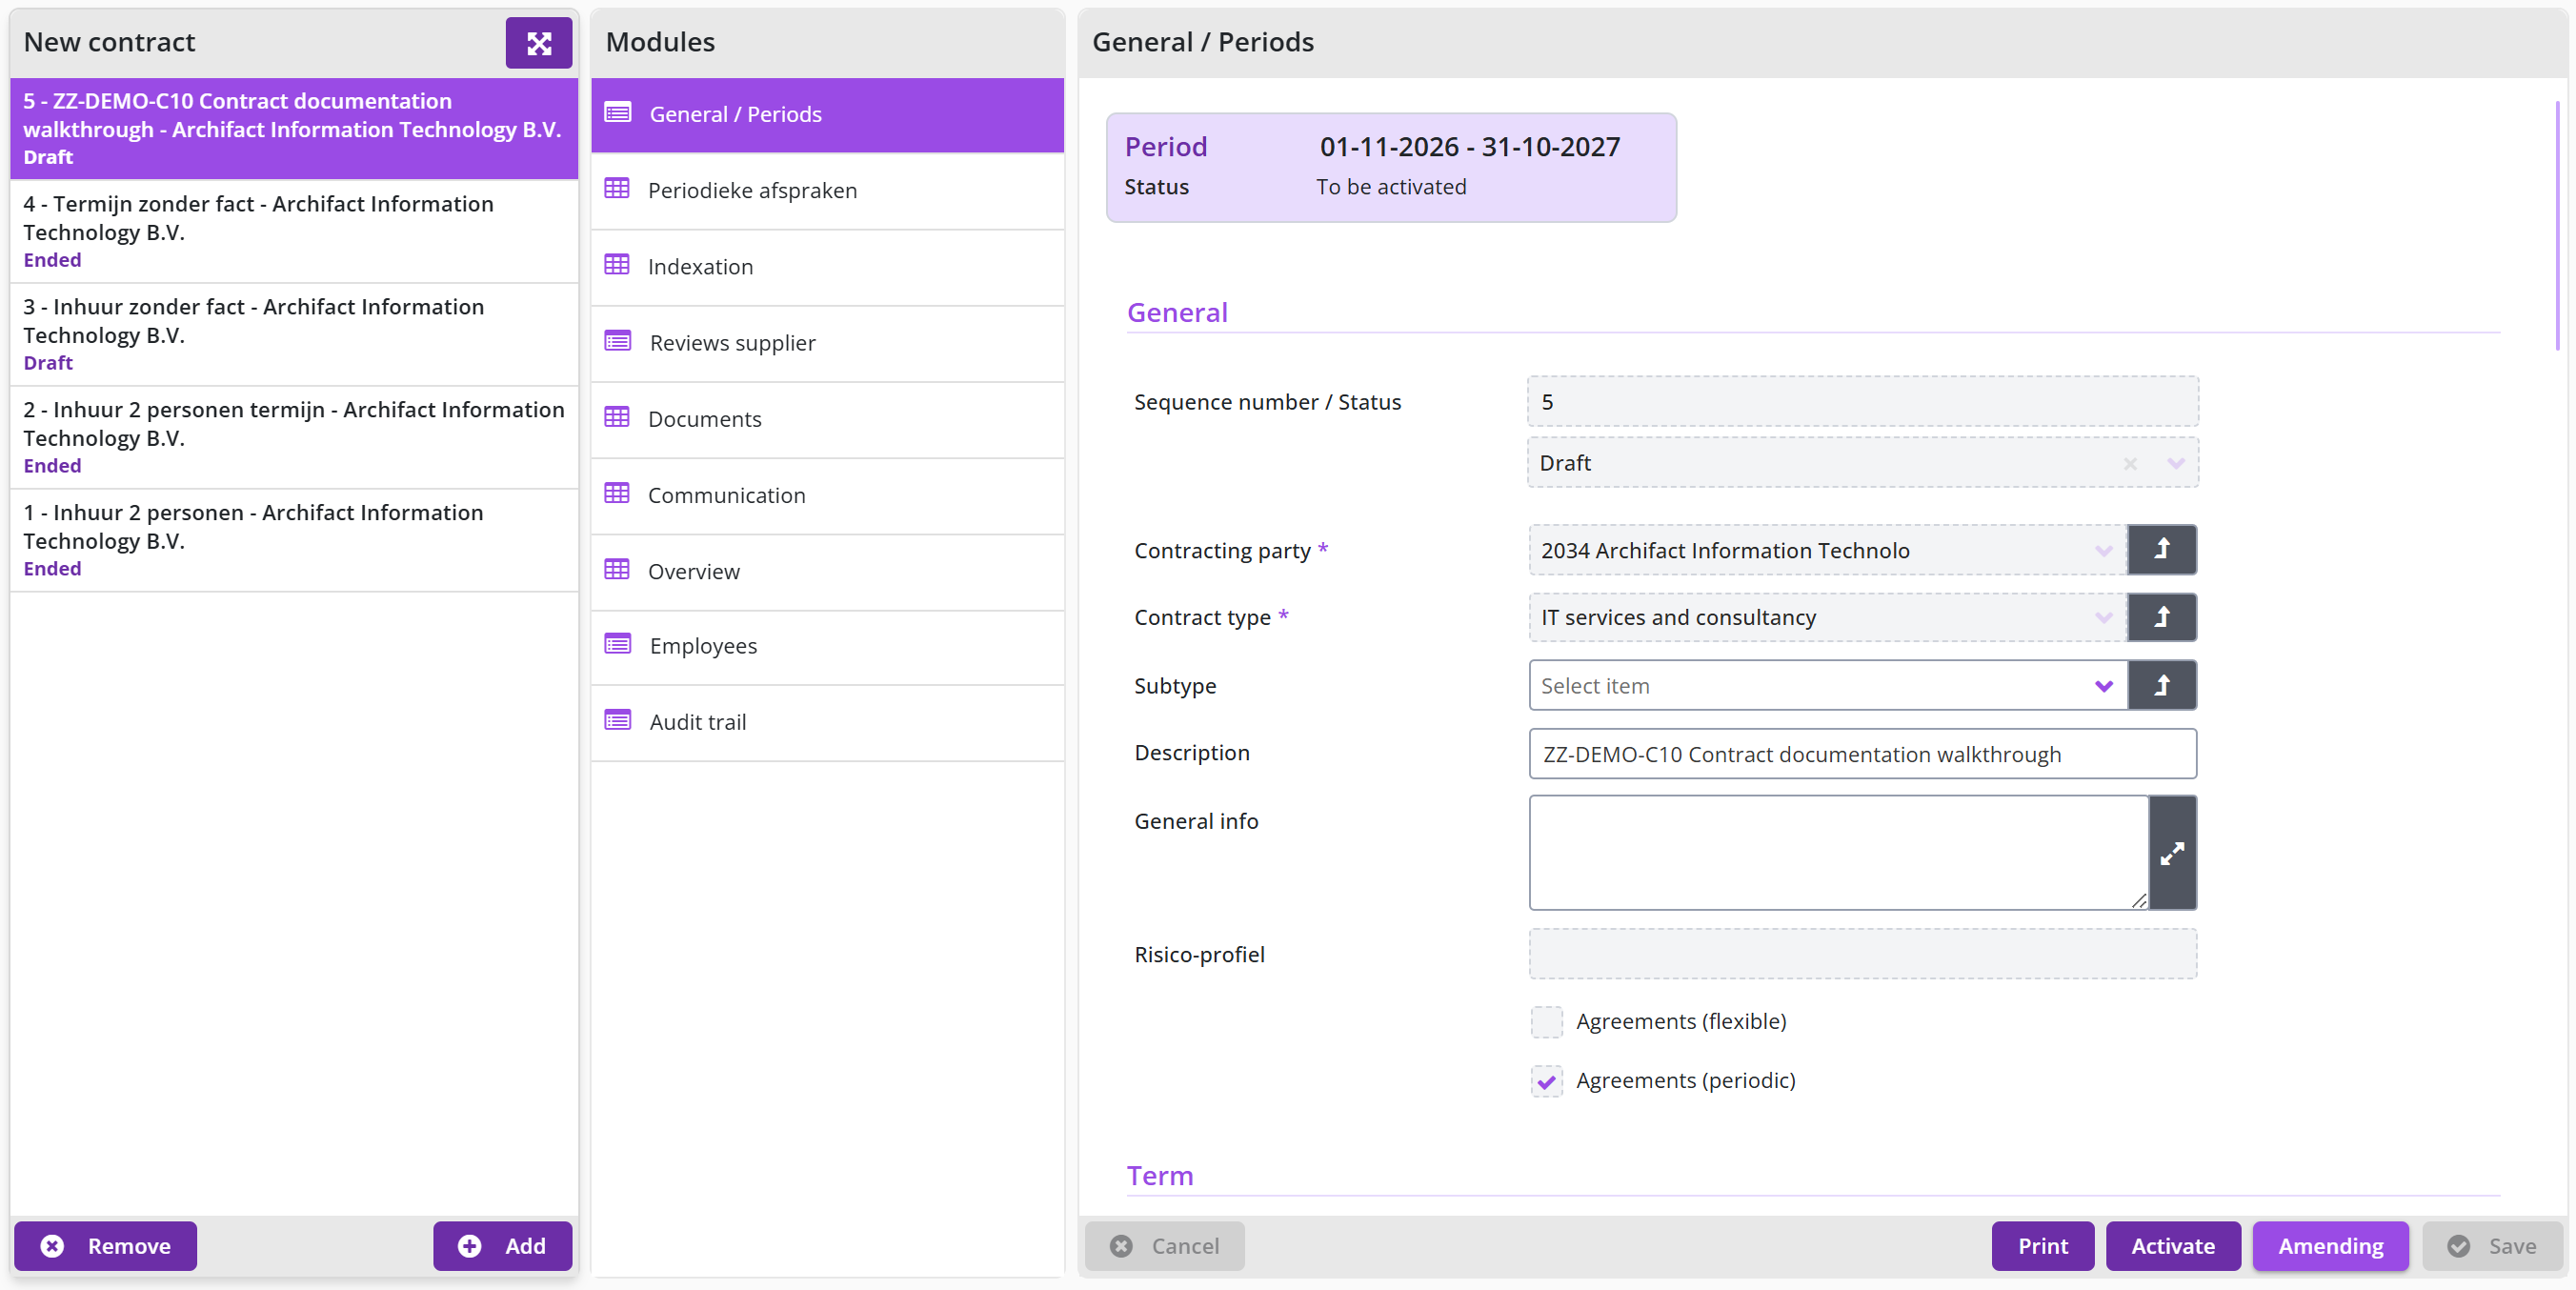
Task: Click the Description input field
Action: 1862,753
